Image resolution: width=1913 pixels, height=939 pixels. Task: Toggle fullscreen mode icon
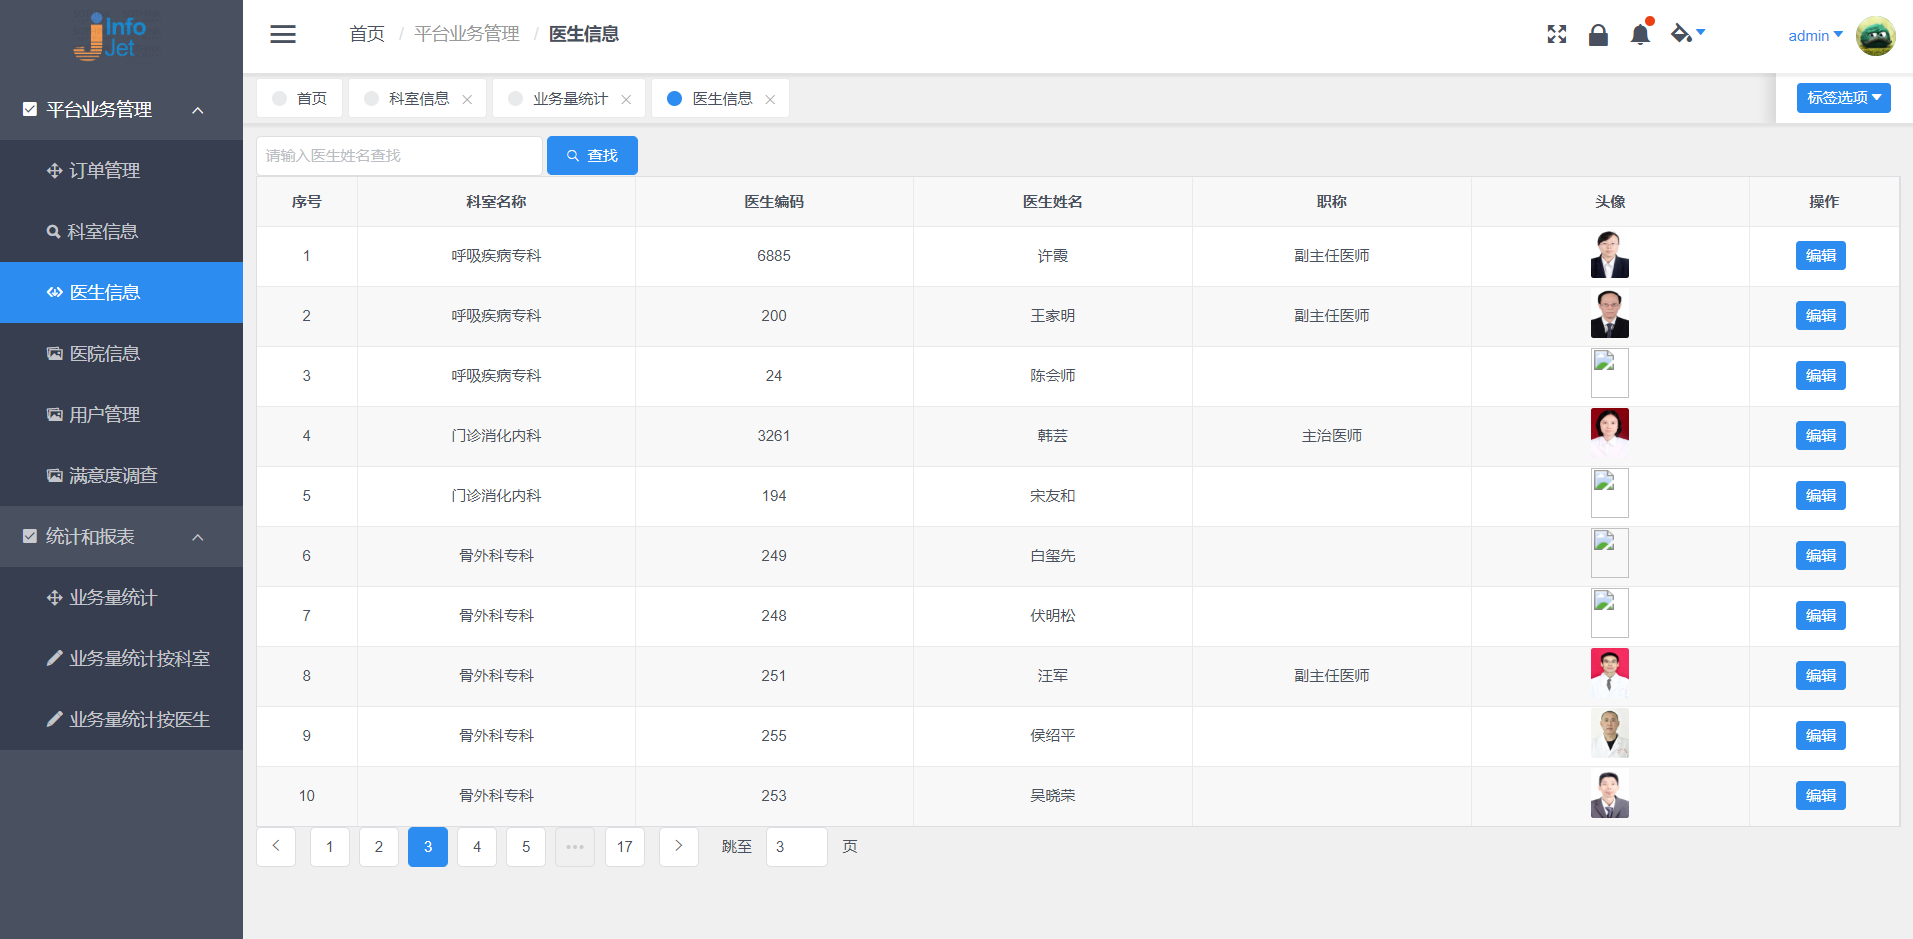tap(1556, 35)
